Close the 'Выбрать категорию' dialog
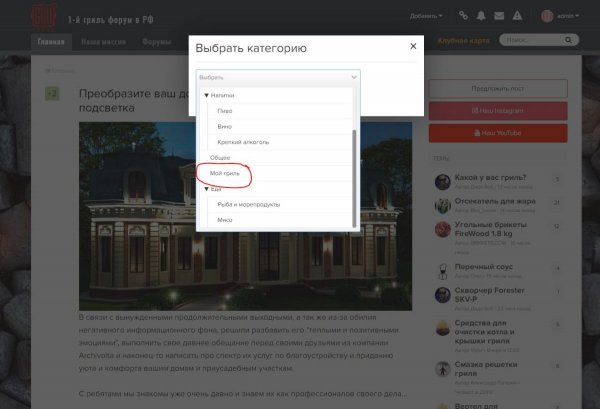 click(x=413, y=46)
